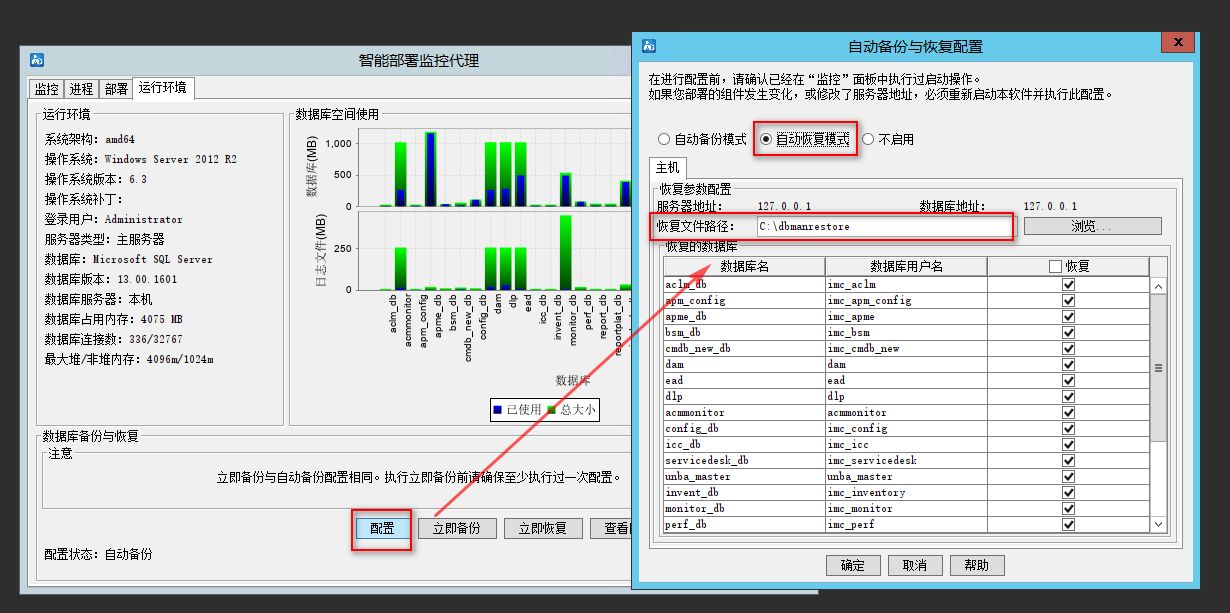Viewport: 1230px width, 613px height.
Task: Toggle the restore checkbox for invent_db
Action: pyautogui.click(x=1068, y=493)
